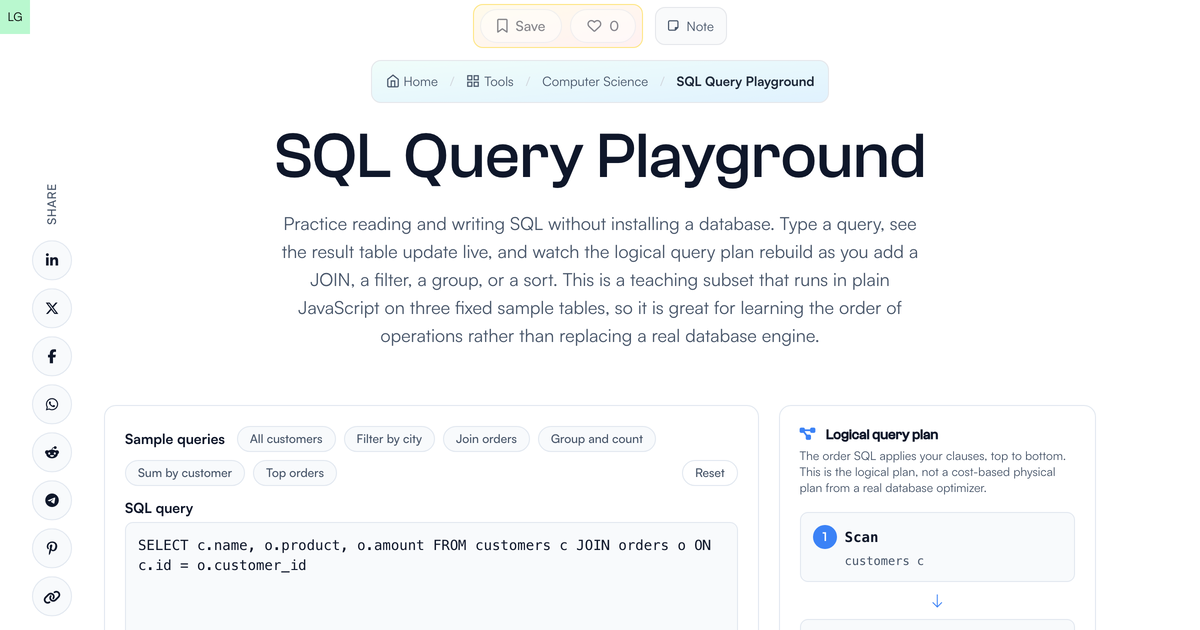This screenshot has height=630, width=1200.
Task: Load the Join orders sample query
Action: pyautogui.click(x=486, y=439)
